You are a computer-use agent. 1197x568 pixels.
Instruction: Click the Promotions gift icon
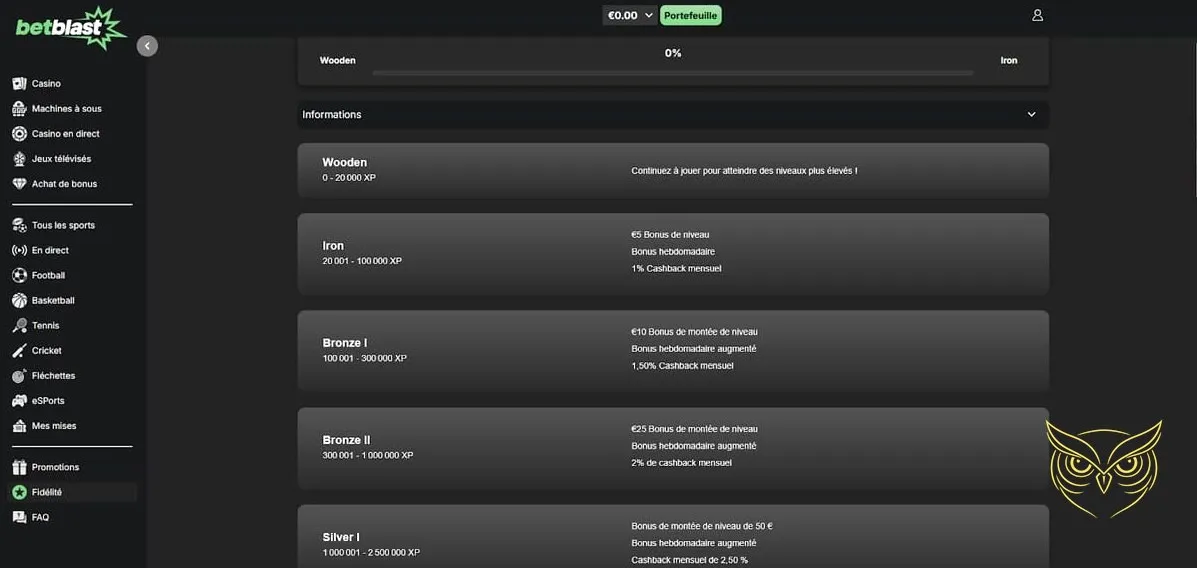coord(19,467)
